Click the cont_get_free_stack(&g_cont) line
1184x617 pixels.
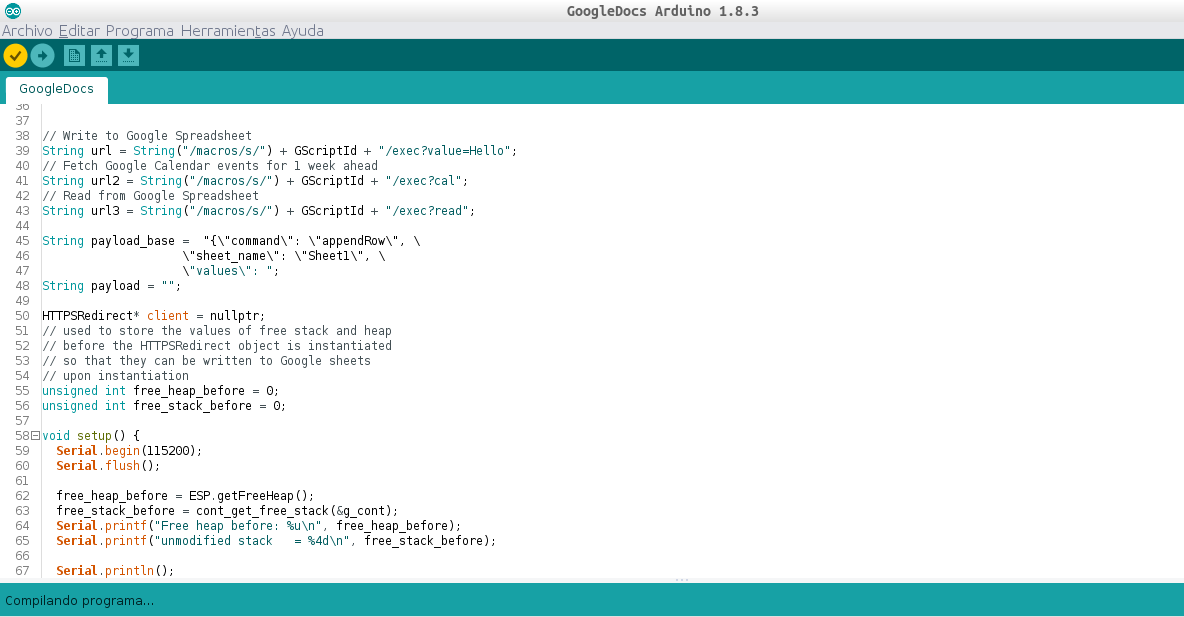point(227,511)
